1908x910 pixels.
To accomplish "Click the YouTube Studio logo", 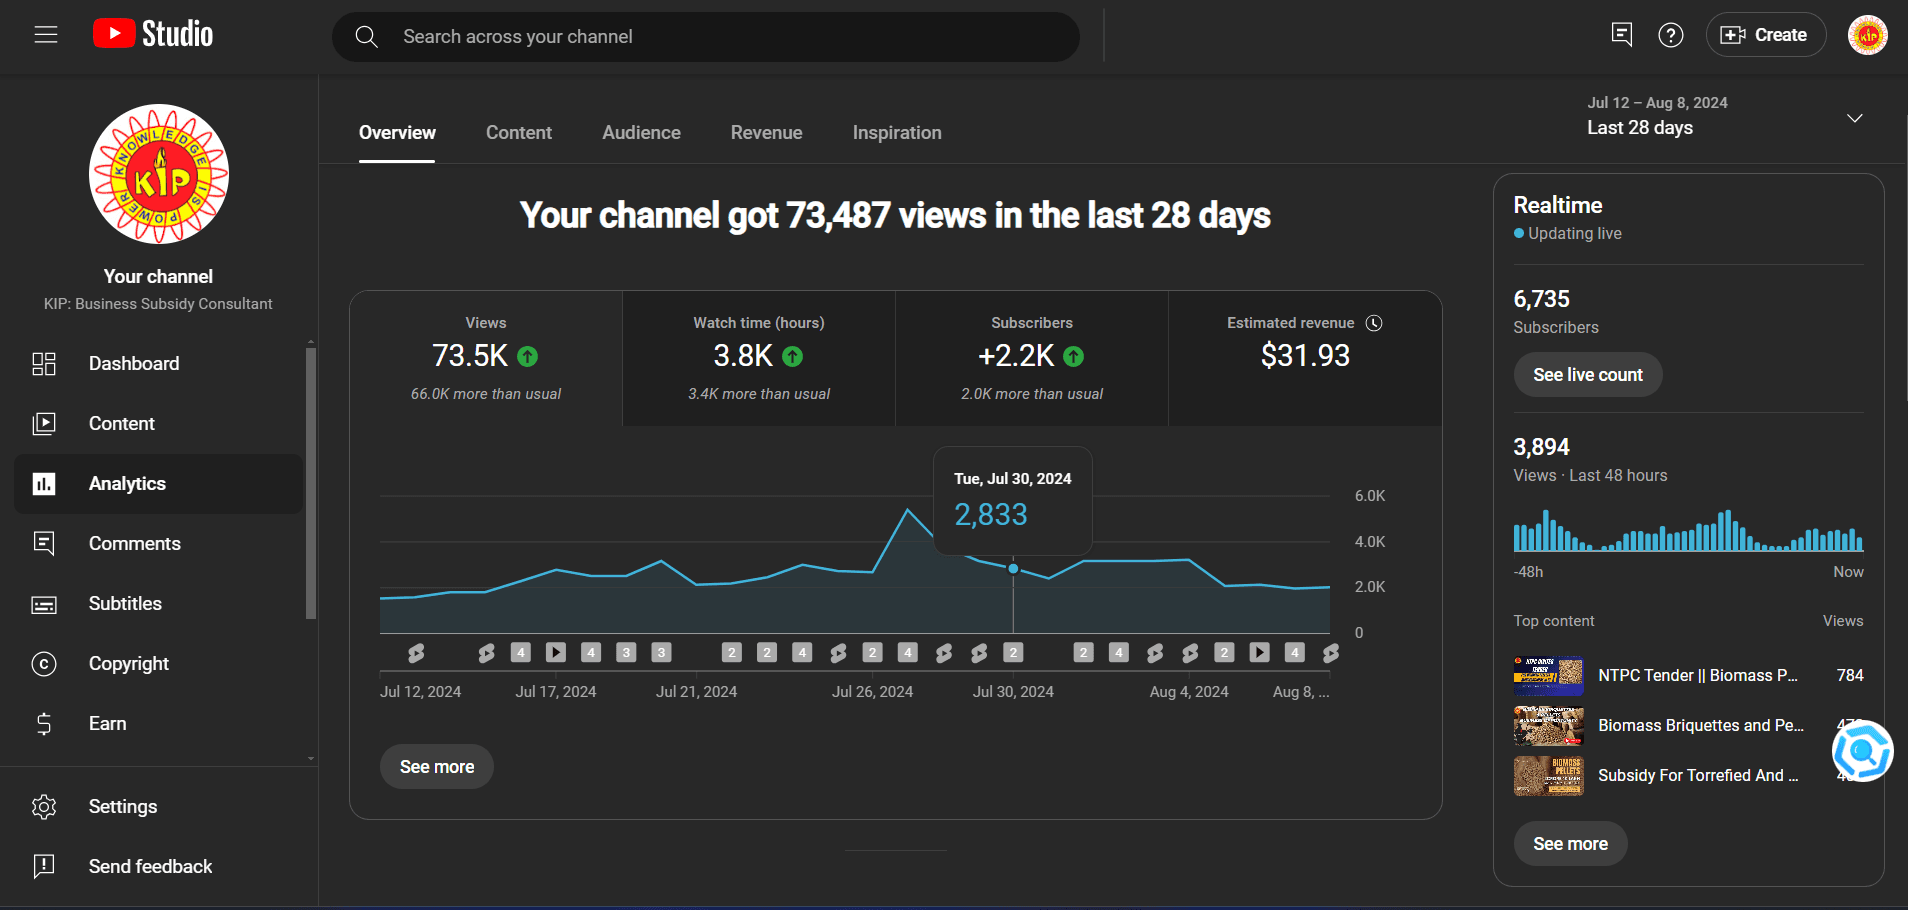I will click(153, 34).
